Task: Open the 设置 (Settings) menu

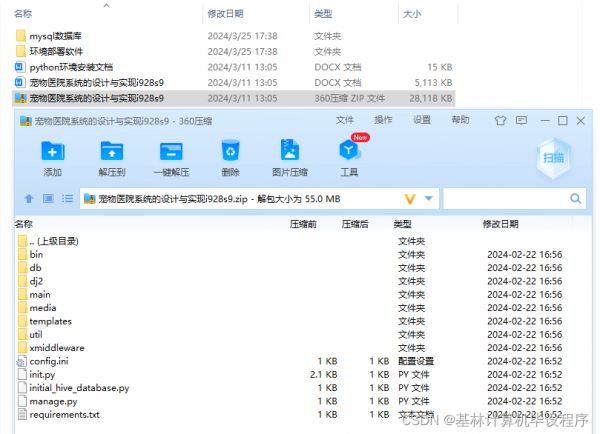Action: 422,120
